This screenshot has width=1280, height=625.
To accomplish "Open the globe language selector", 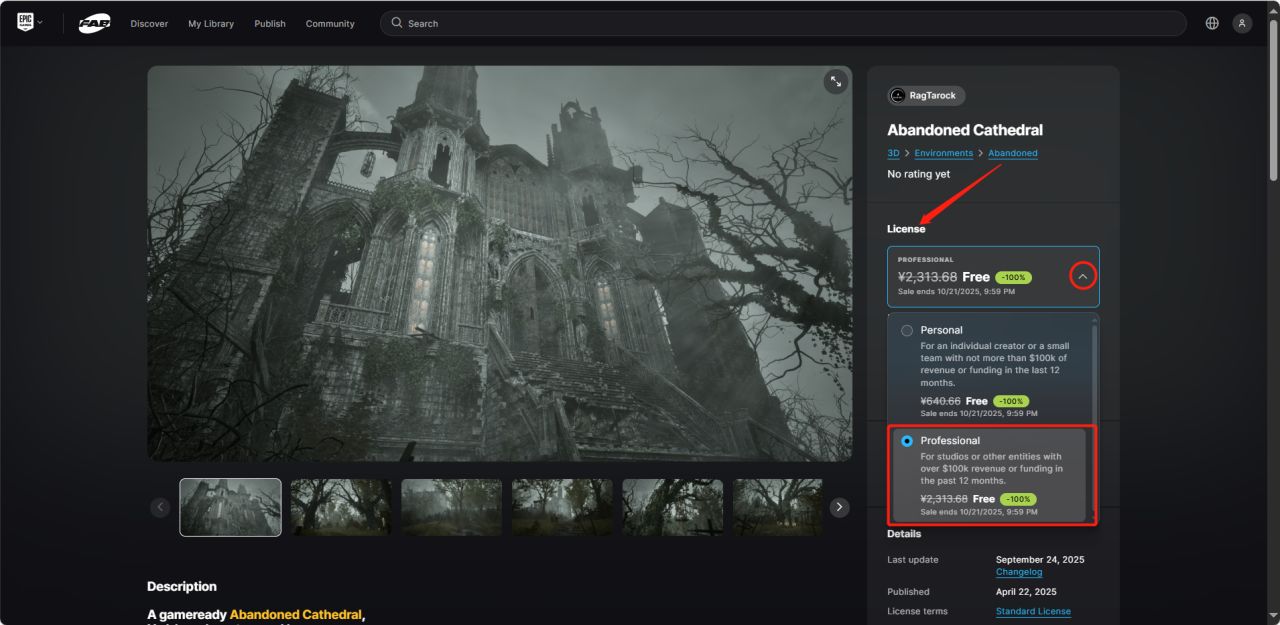I will pos(1212,23).
